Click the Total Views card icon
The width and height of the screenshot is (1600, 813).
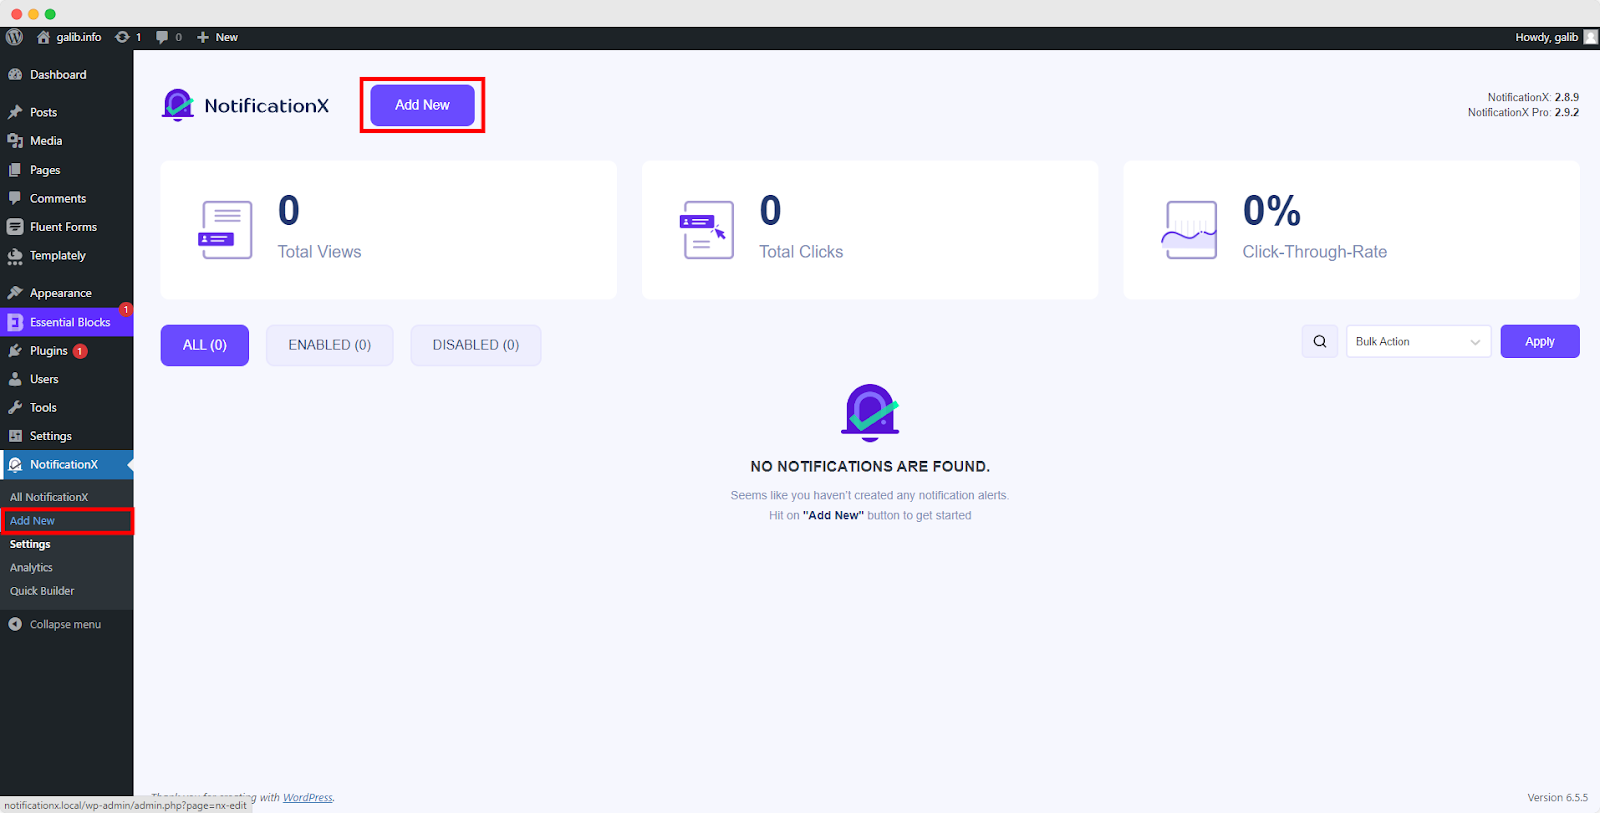[225, 230]
